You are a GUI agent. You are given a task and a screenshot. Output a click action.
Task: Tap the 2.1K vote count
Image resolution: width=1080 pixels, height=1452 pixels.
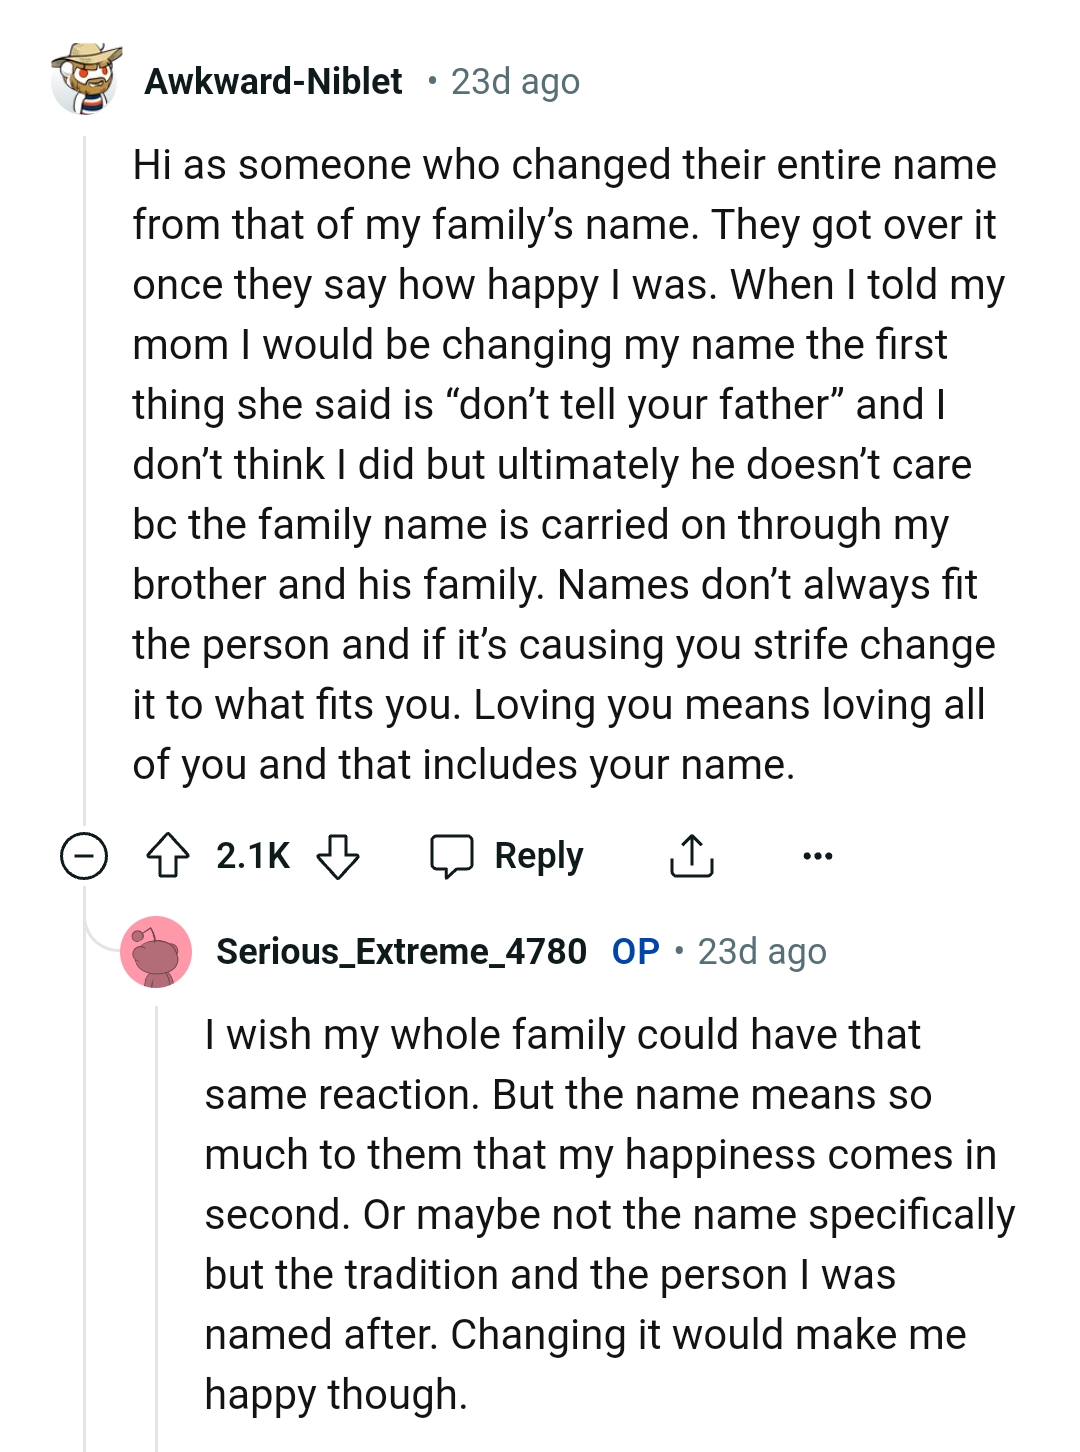pyautogui.click(x=253, y=856)
